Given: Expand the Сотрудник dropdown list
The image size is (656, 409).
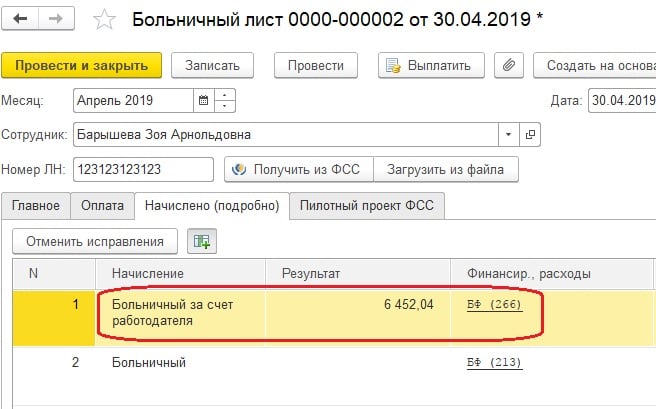Looking at the screenshot, I should [509, 134].
